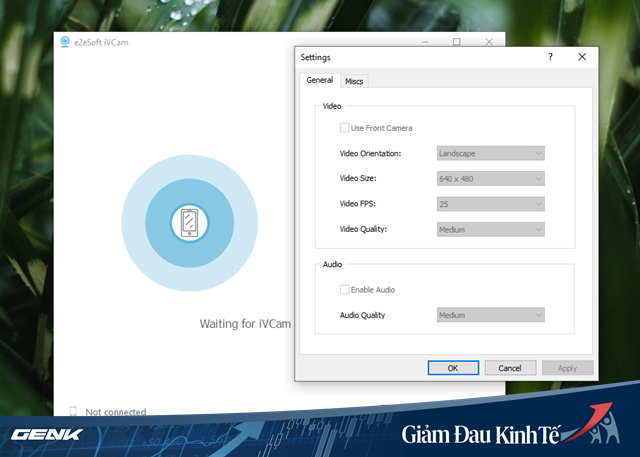Close the Settings dialog with the X
Viewport: 640px width, 457px height.
point(582,58)
